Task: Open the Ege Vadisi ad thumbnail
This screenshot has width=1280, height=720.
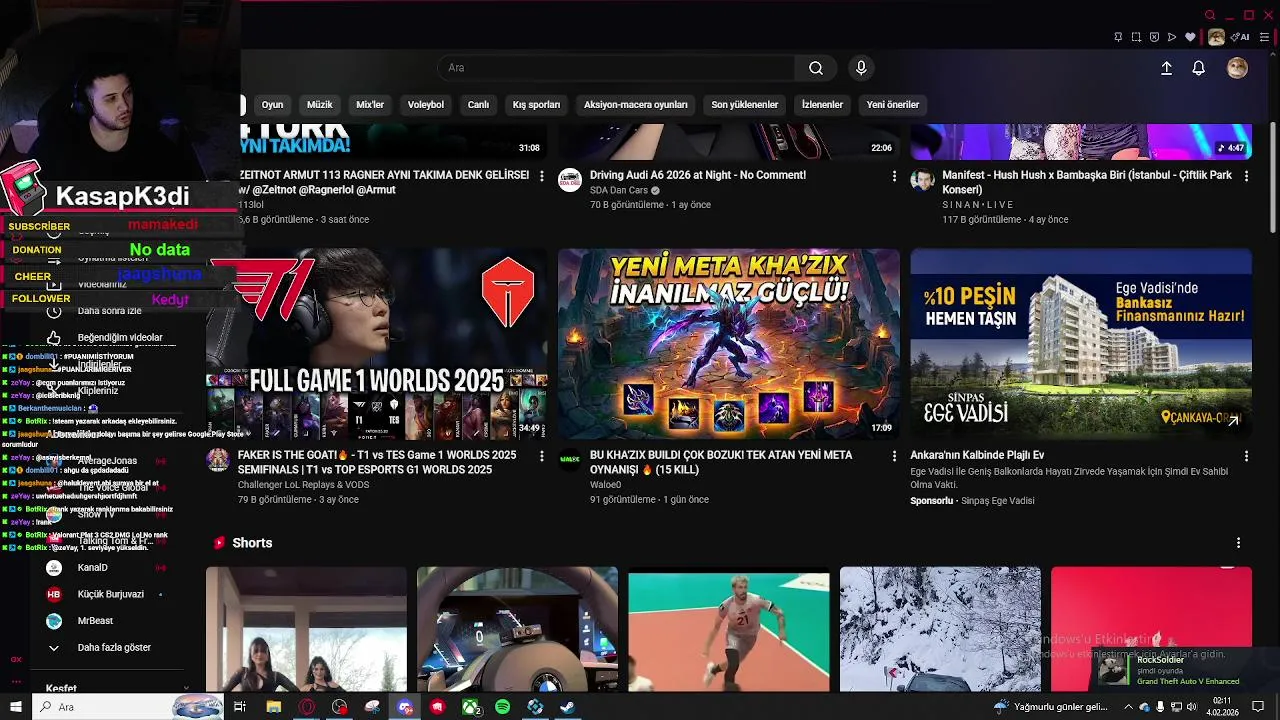Action: [1081, 344]
